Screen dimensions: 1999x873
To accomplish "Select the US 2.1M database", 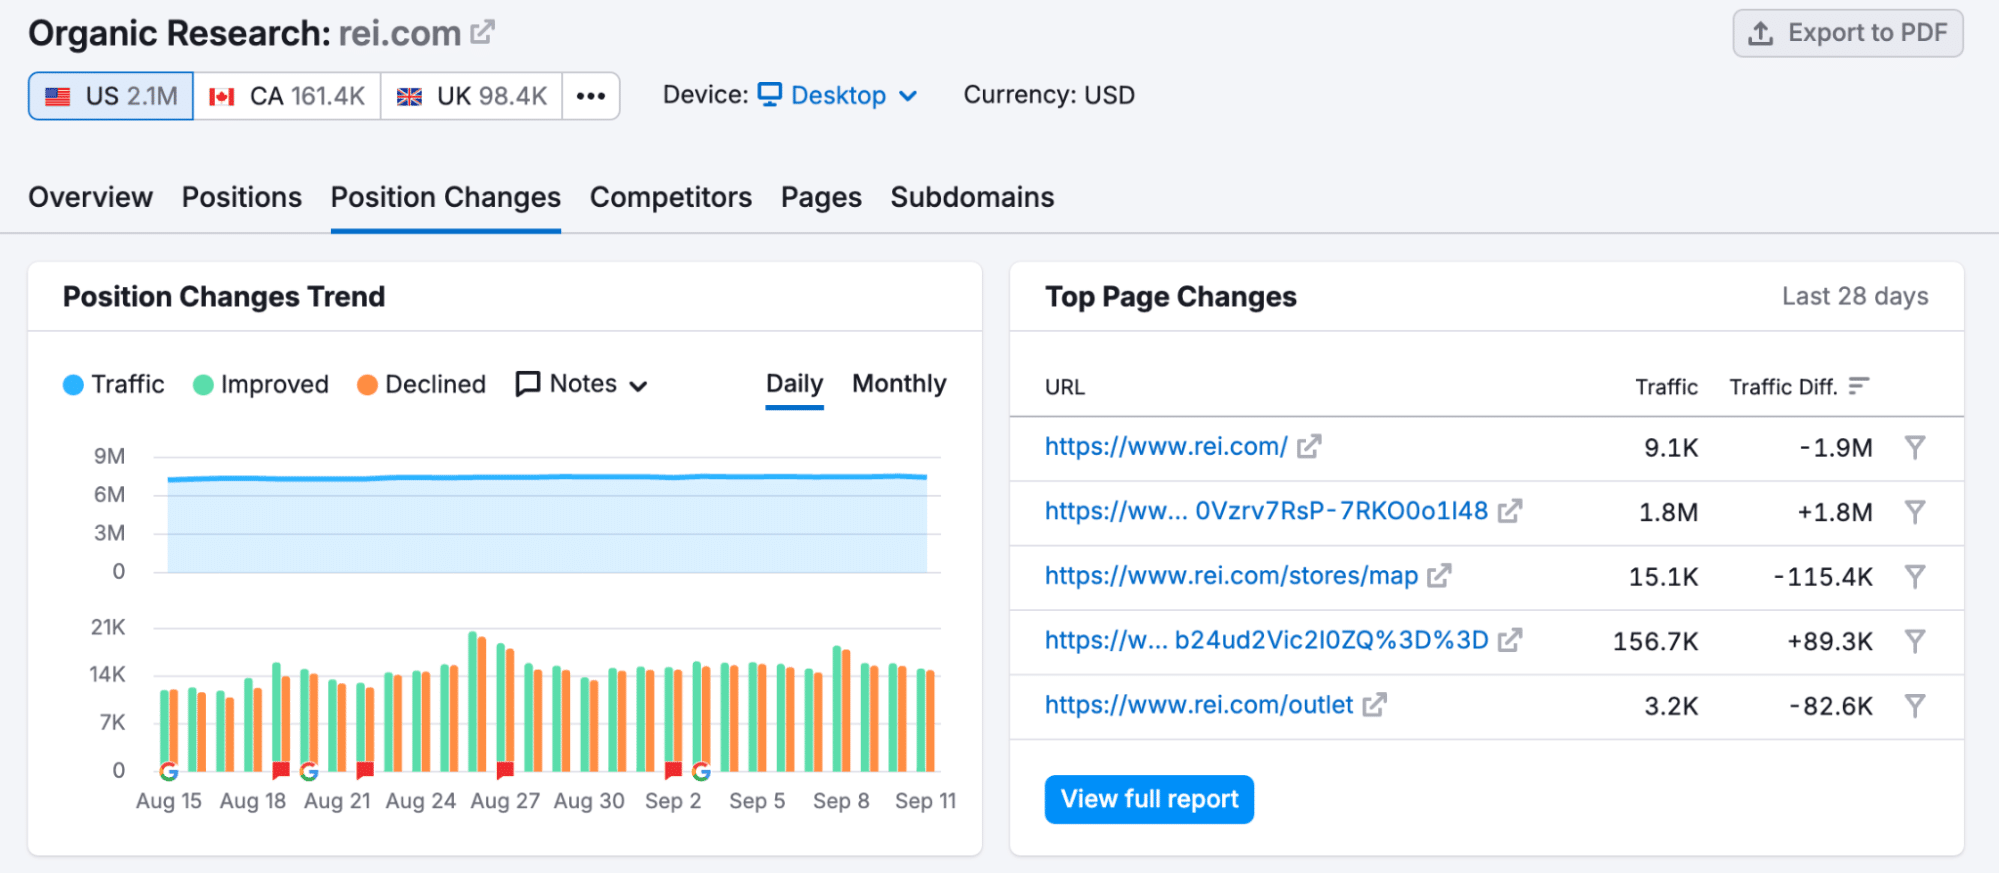I will (x=111, y=96).
